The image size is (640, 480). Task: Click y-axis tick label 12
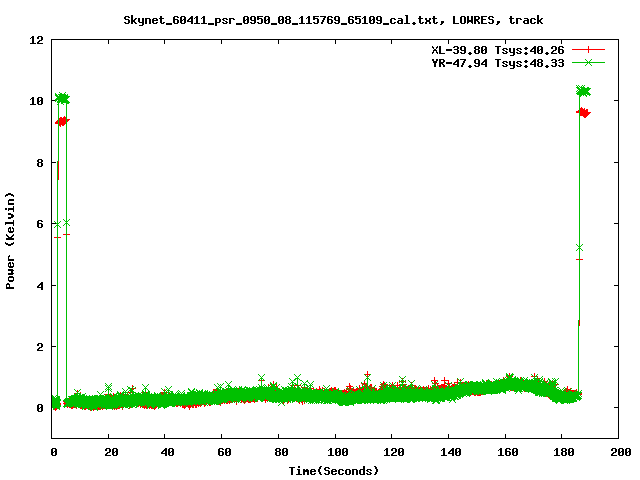tap(36, 40)
